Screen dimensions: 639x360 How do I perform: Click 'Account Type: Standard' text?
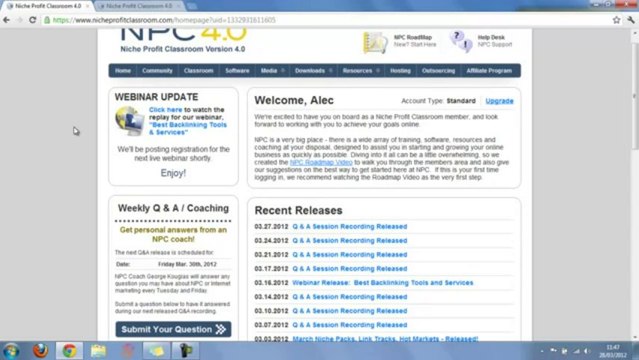438,101
